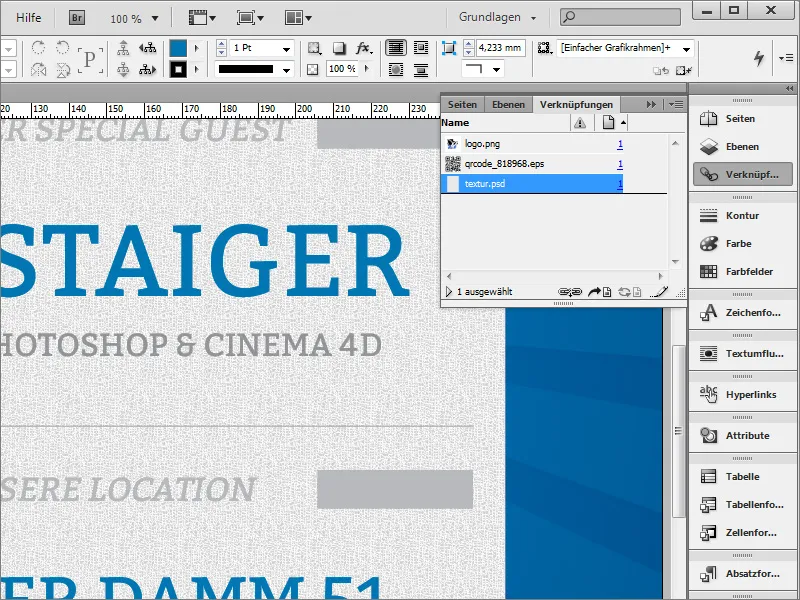Image resolution: width=800 pixels, height=600 pixels.
Task: Rotate selection 90° clockwise
Action: [x=38, y=47]
